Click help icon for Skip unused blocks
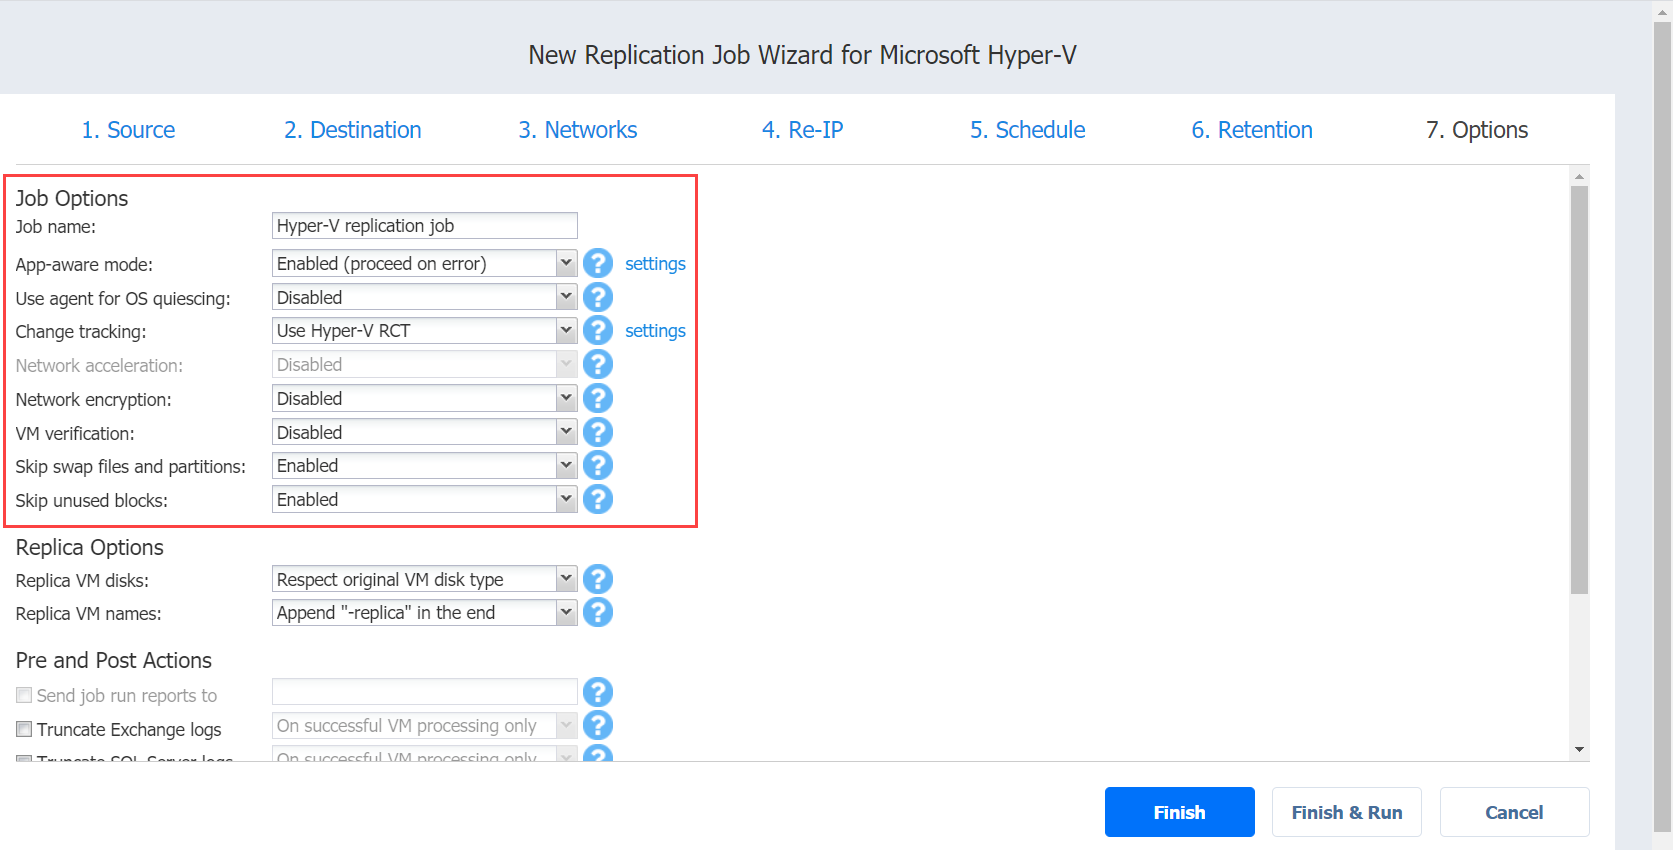 (x=598, y=499)
